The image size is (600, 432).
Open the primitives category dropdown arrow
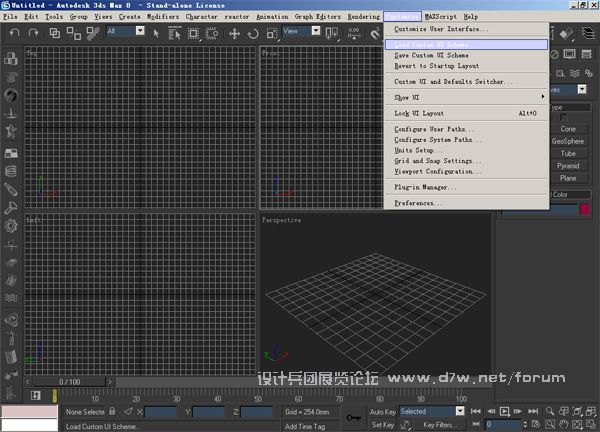pos(582,89)
